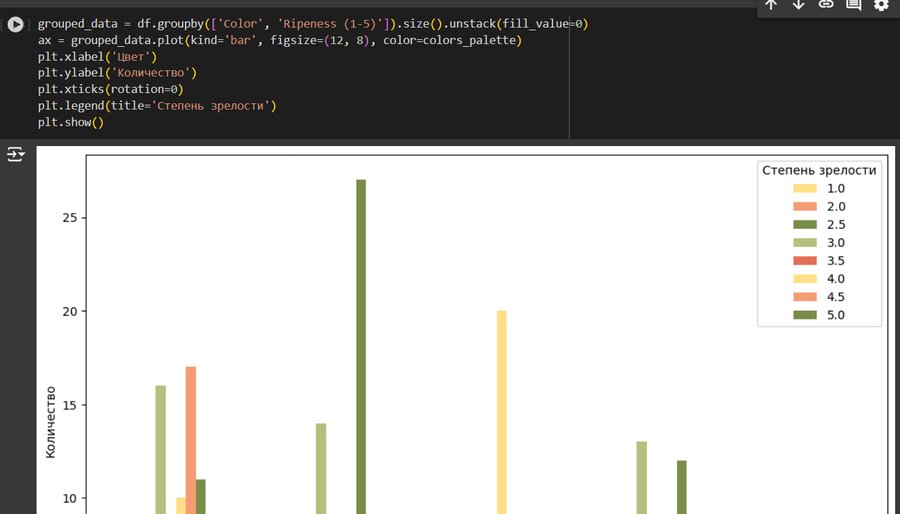Move the cell up with the up arrow
The image size is (900, 514).
click(771, 5)
